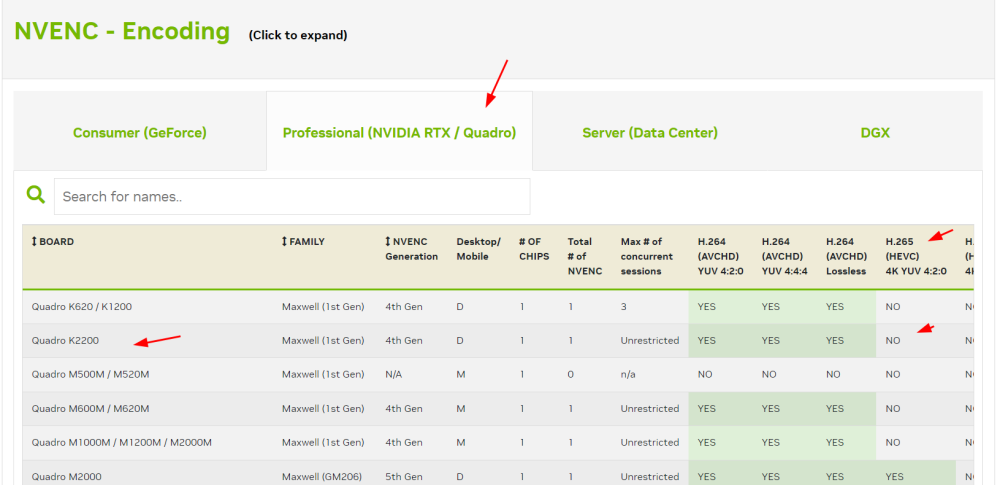This screenshot has height=485, width=1000.
Task: Select 'Quadro M600M / M620M' board name
Action: pos(91,408)
